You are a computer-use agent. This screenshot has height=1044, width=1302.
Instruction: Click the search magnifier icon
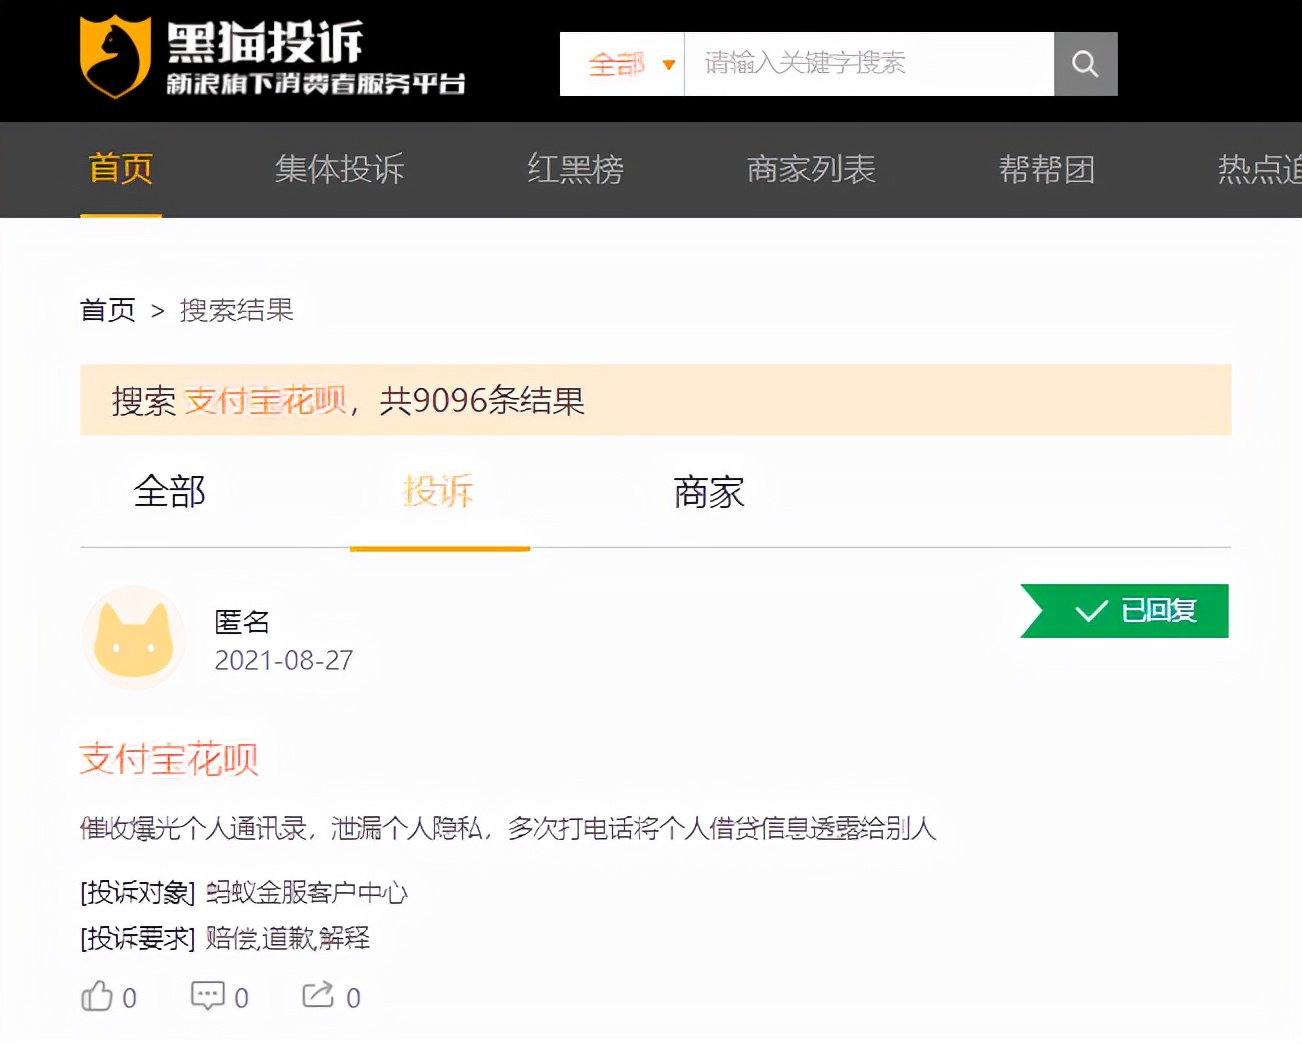(1085, 63)
